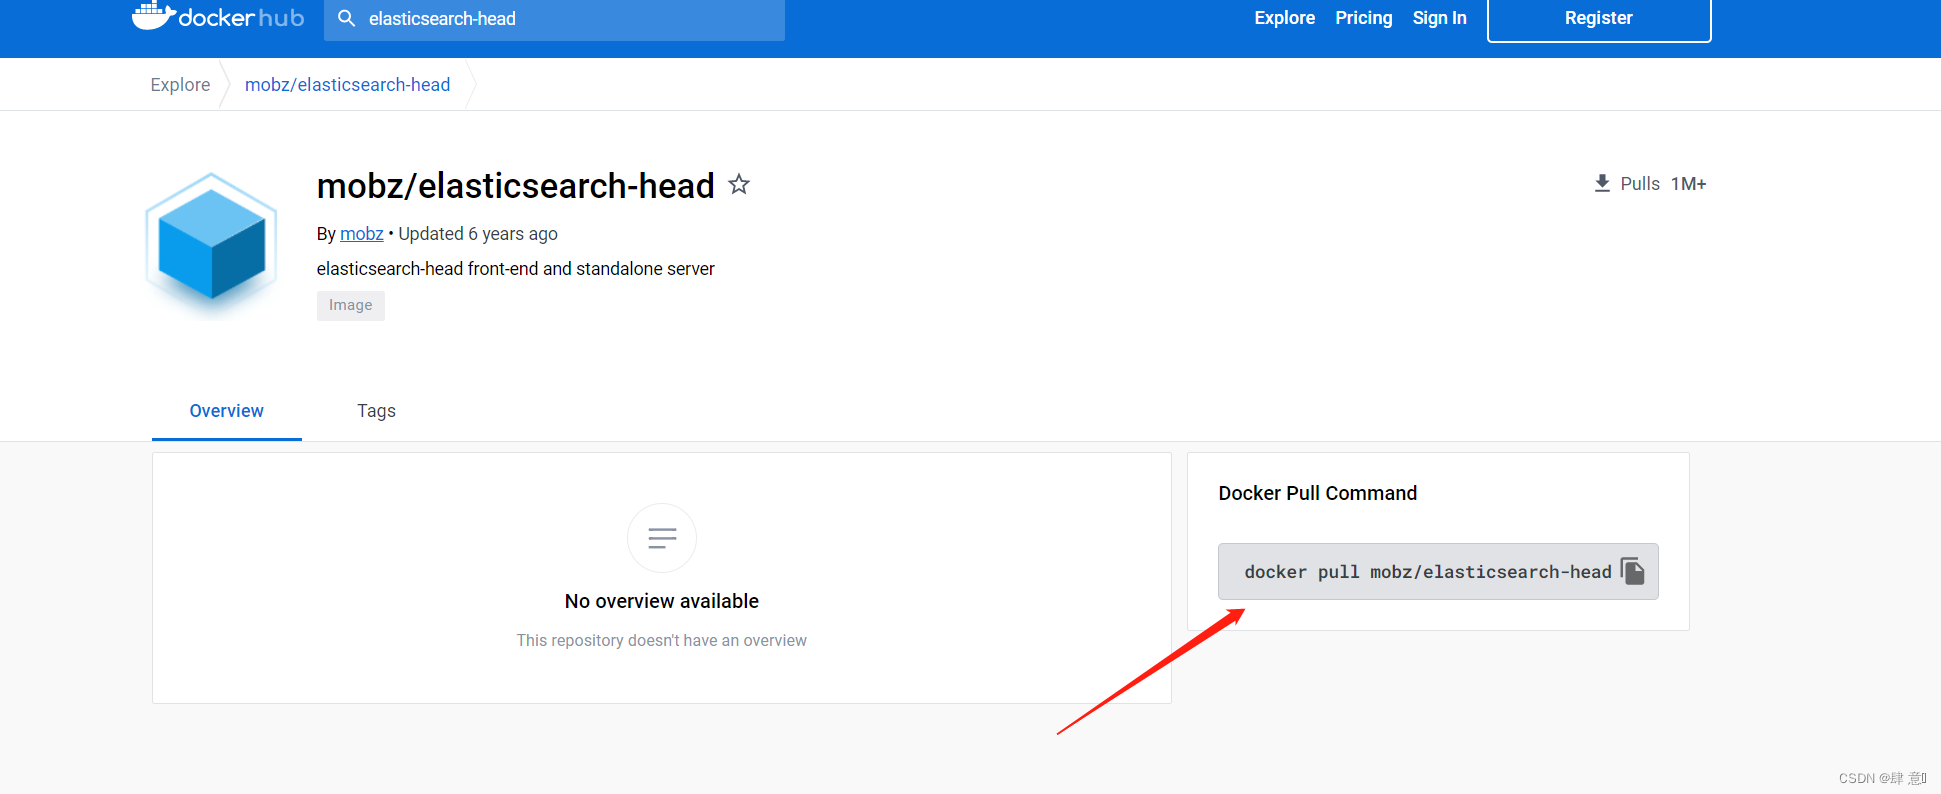Viewport: 1941px width, 794px height.
Task: Click the Explore breadcrumb
Action: (180, 85)
